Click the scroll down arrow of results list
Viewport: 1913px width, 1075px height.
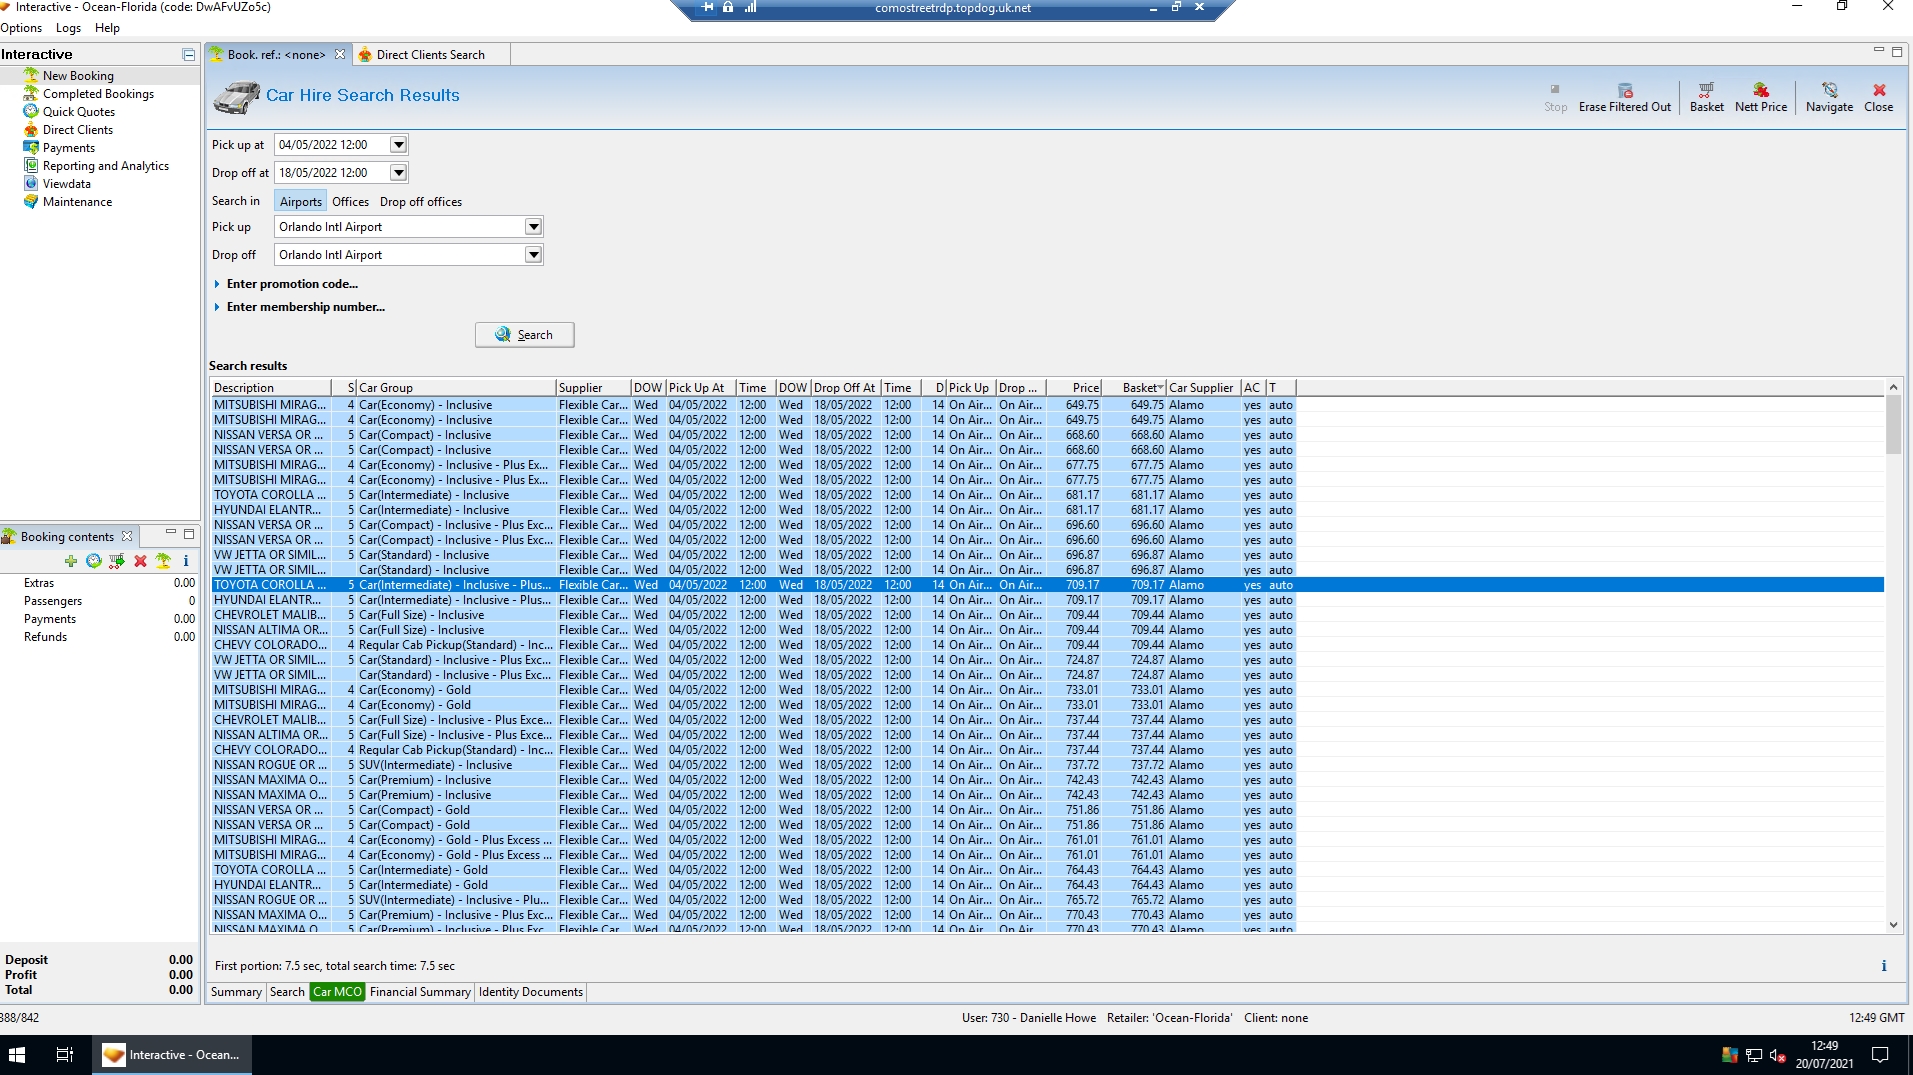[x=1893, y=926]
